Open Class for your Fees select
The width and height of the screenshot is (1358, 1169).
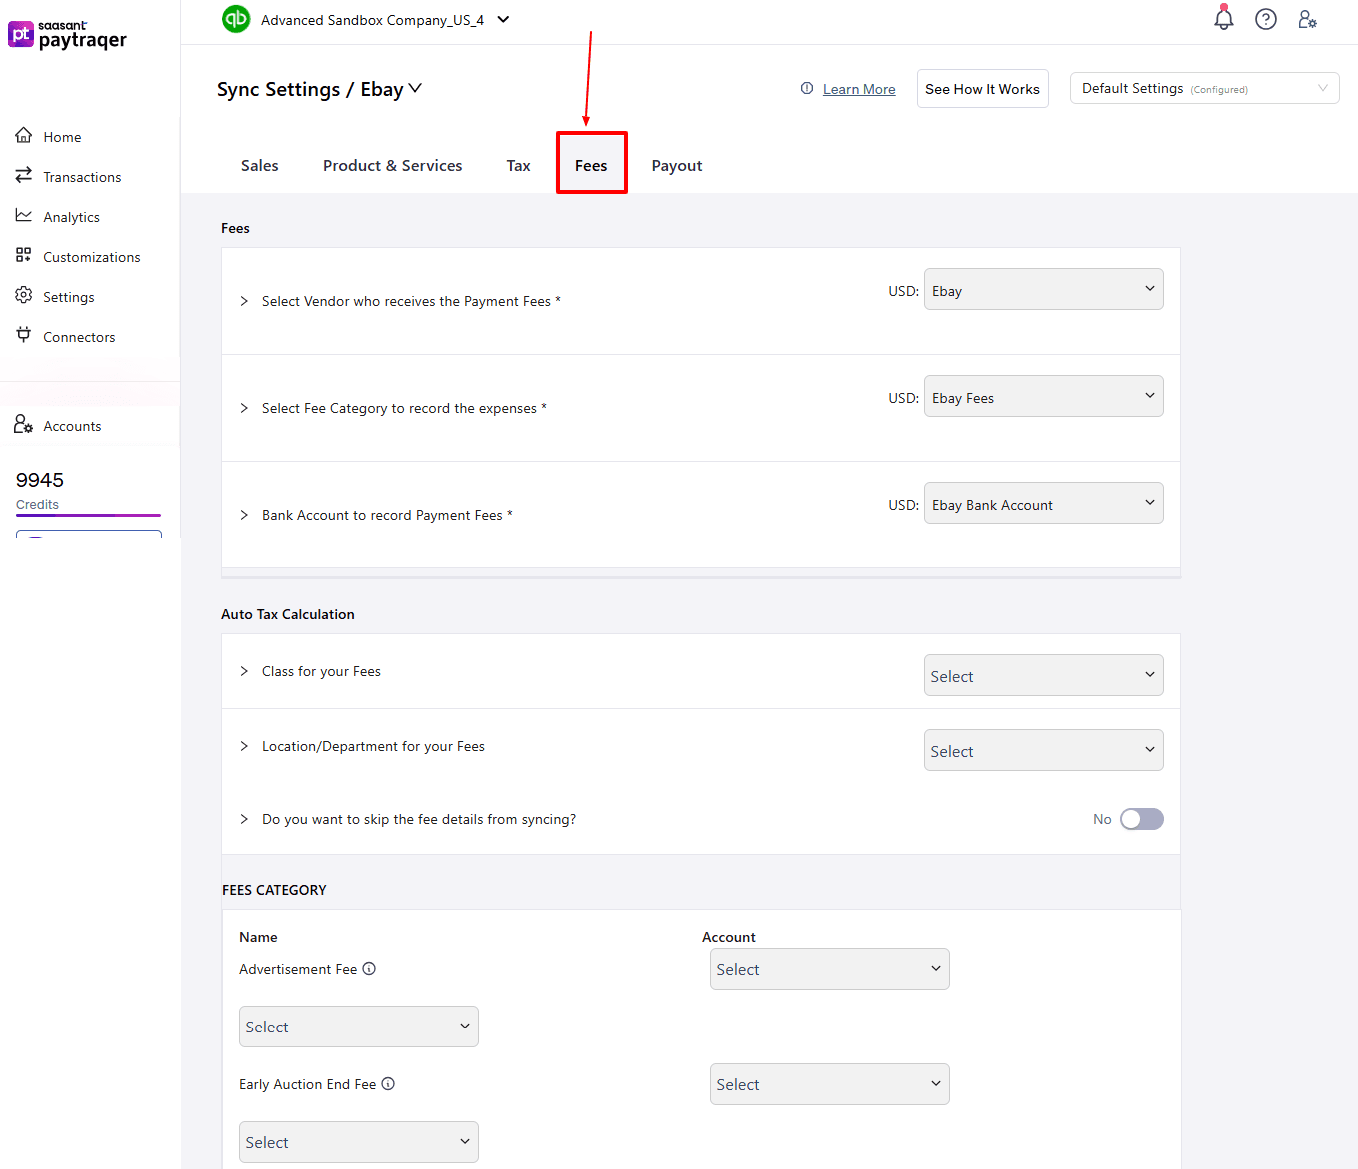tap(1044, 675)
